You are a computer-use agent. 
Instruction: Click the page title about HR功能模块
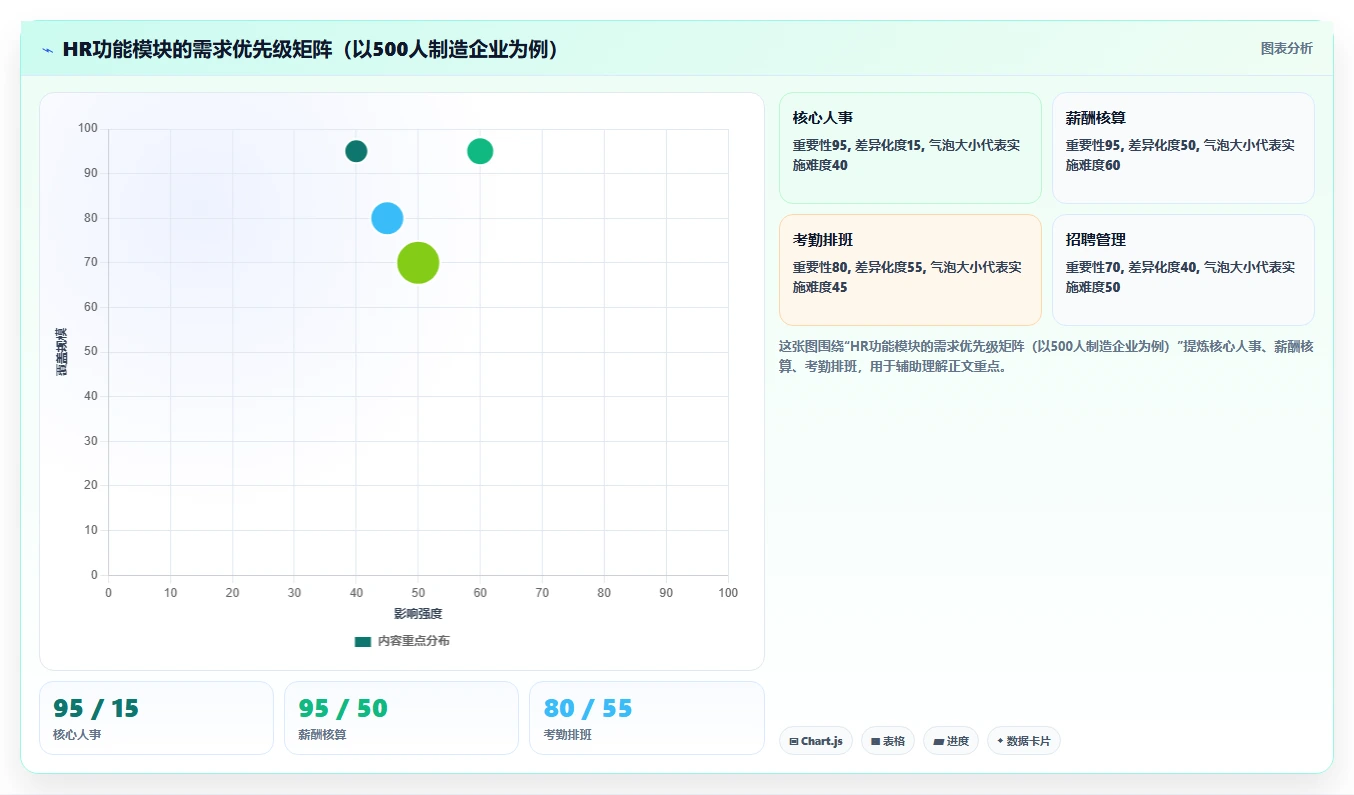click(310, 49)
